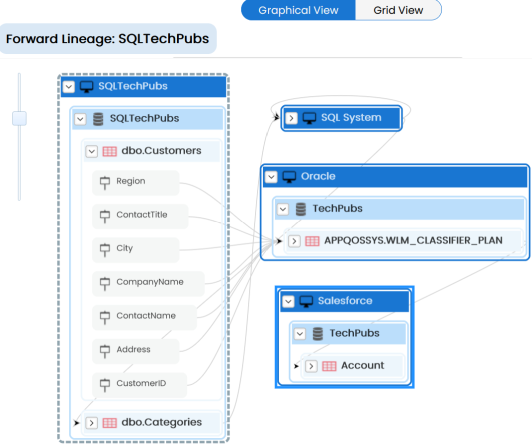This screenshot has width=532, height=446.
Task: Click the dbo.Customers table grid icon
Action: pos(110,151)
